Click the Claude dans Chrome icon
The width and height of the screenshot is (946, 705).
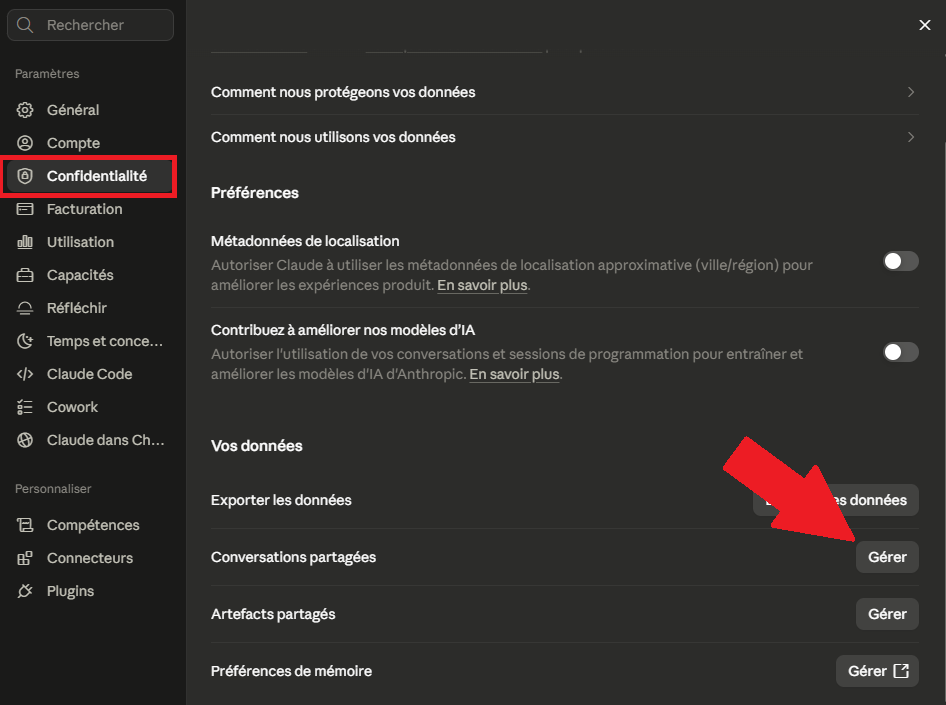pyautogui.click(x=25, y=440)
